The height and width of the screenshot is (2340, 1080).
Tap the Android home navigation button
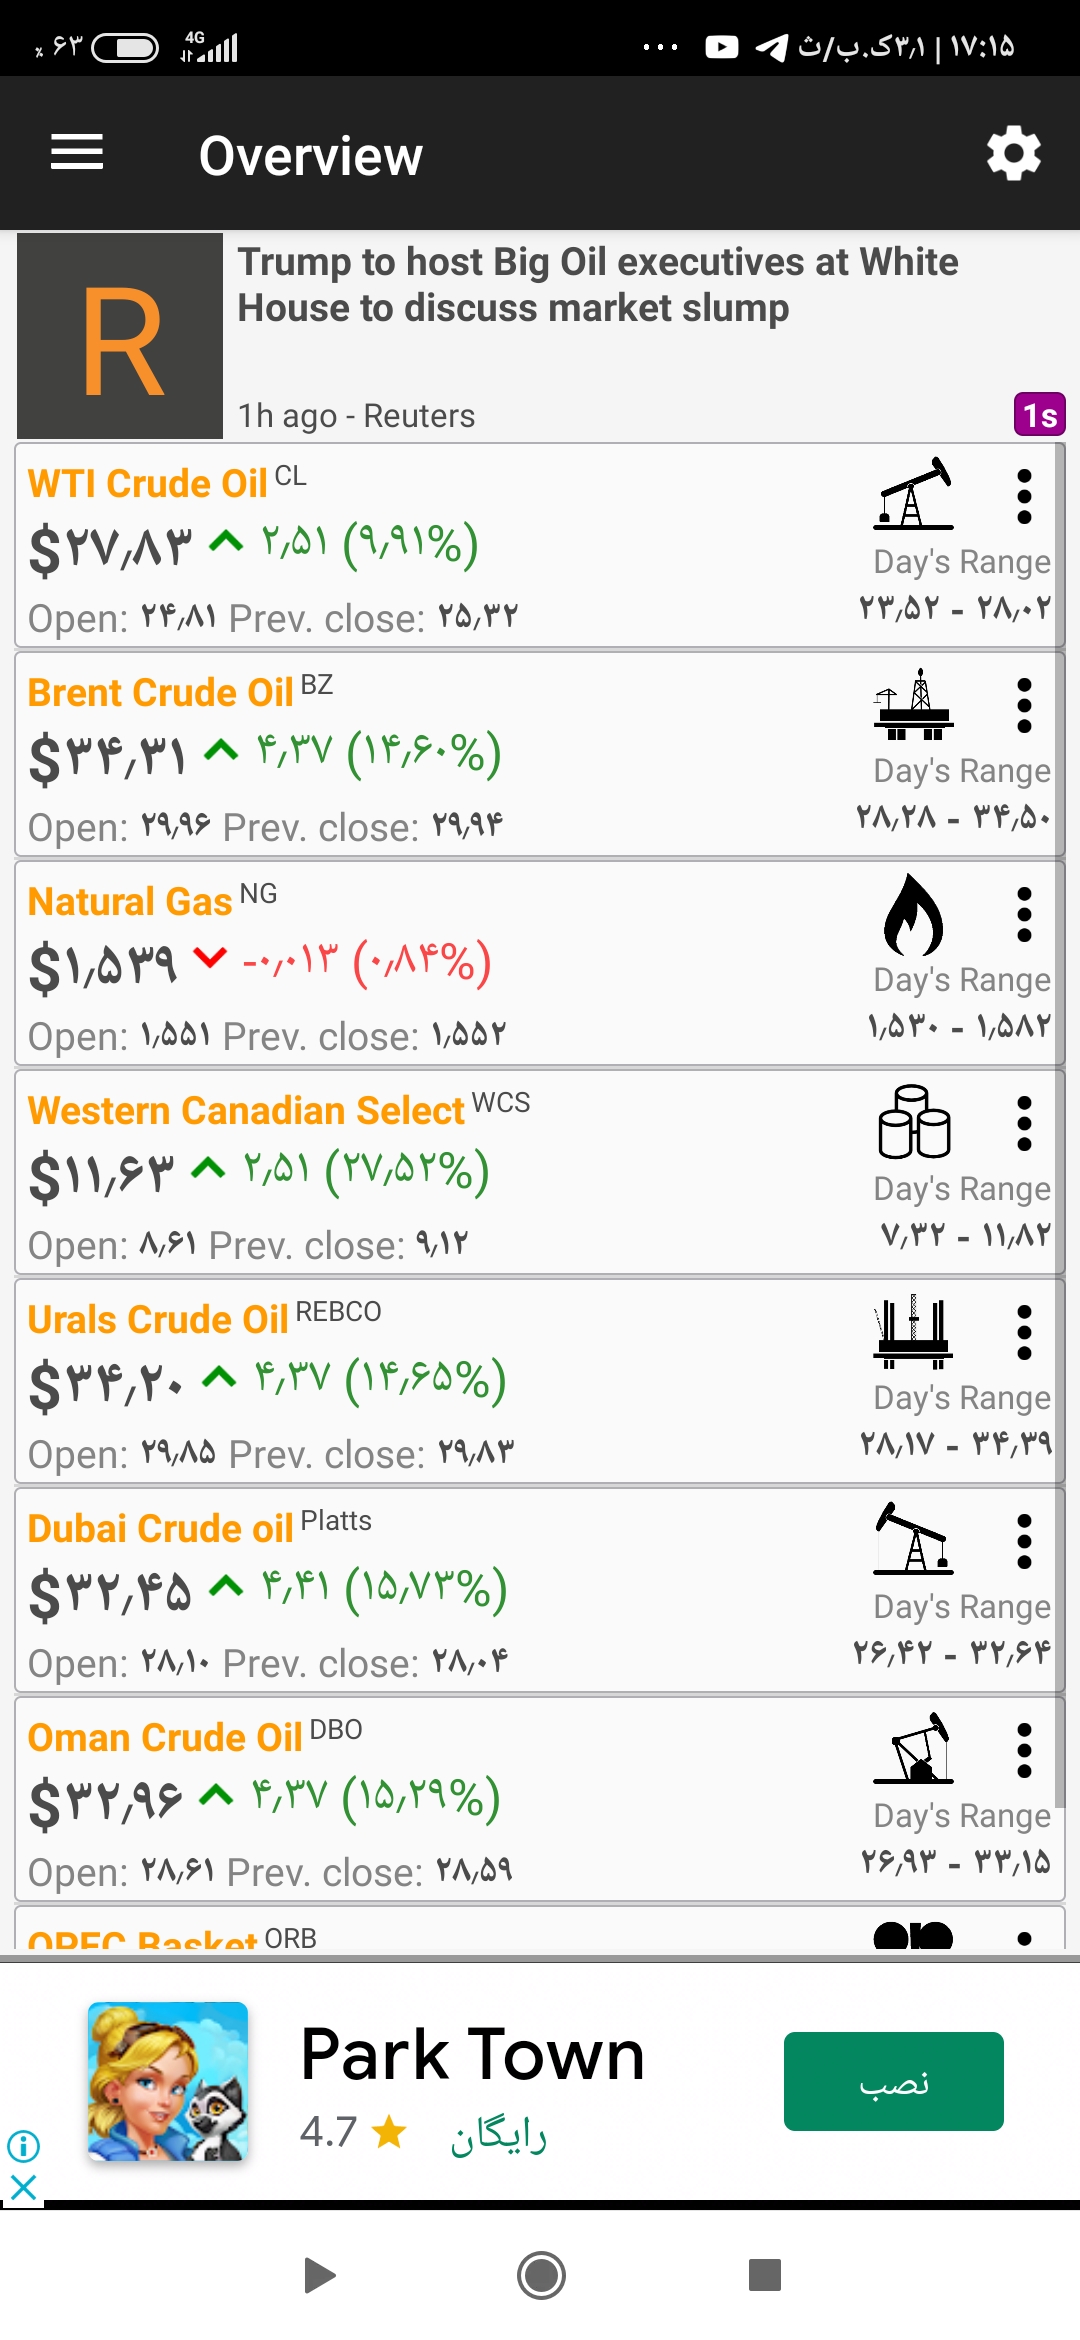(541, 2275)
